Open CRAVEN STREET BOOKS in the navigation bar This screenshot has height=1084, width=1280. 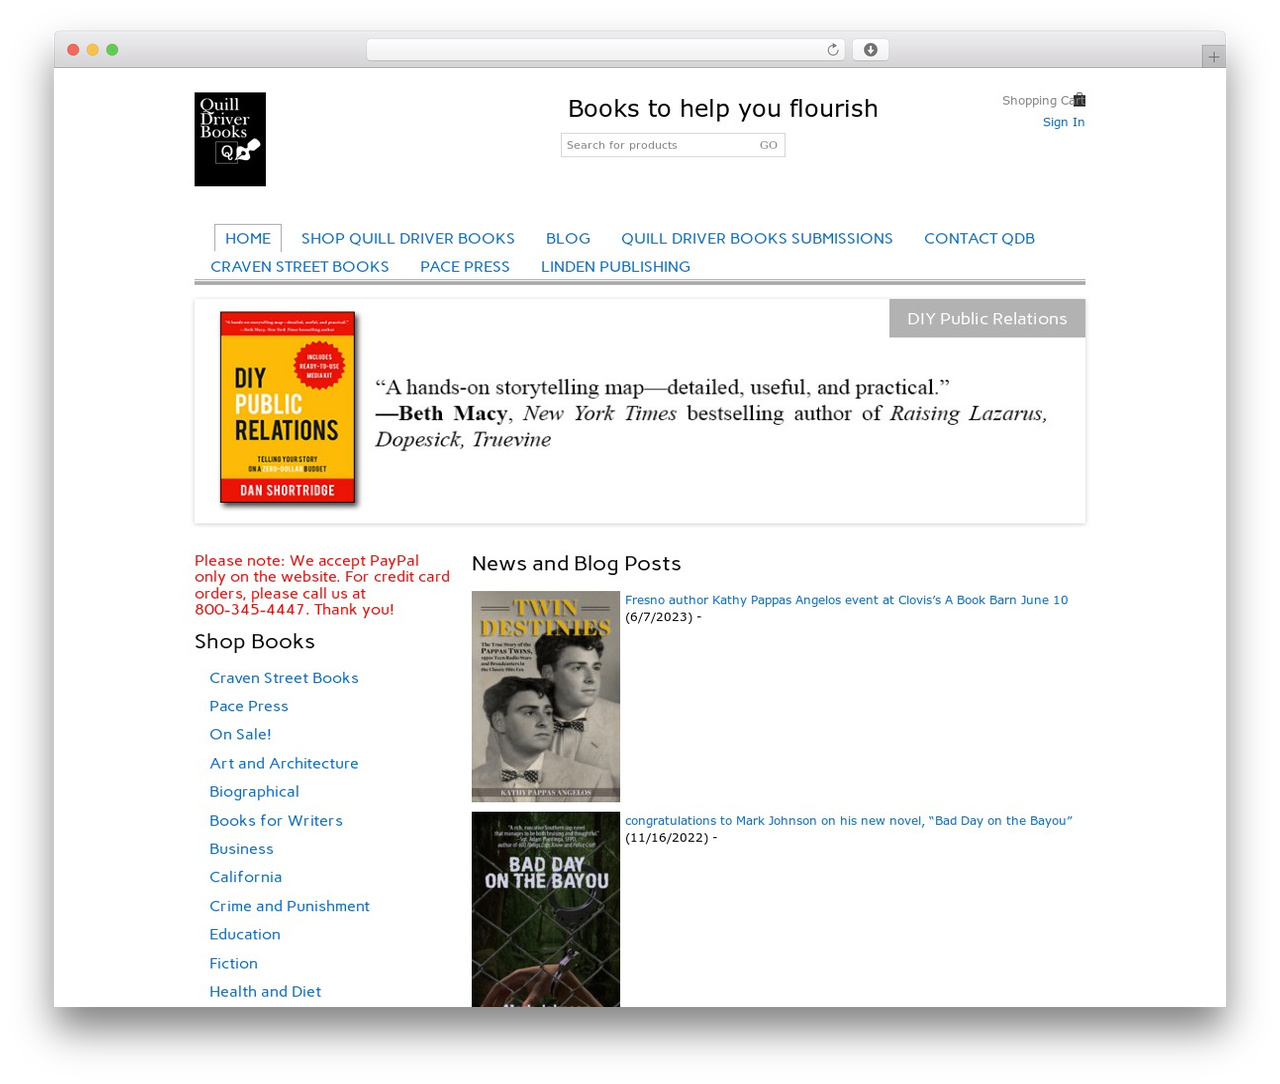[x=300, y=266]
